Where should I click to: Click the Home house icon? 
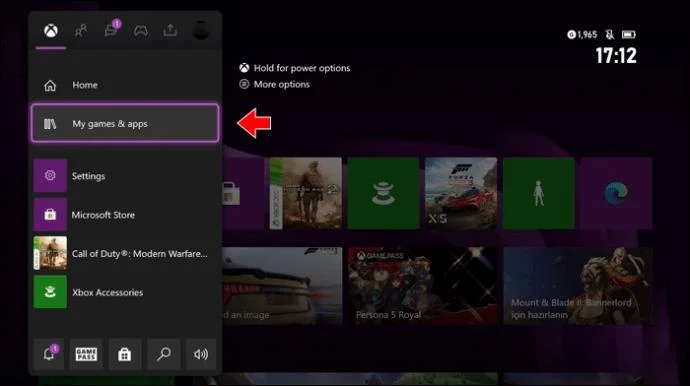coord(50,85)
